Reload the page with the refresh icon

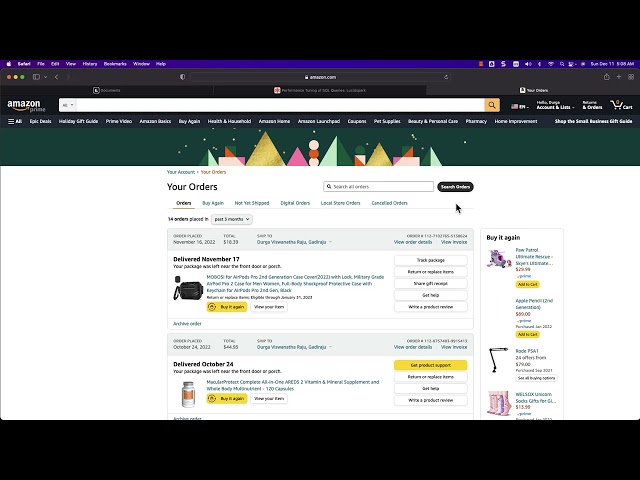446,77
